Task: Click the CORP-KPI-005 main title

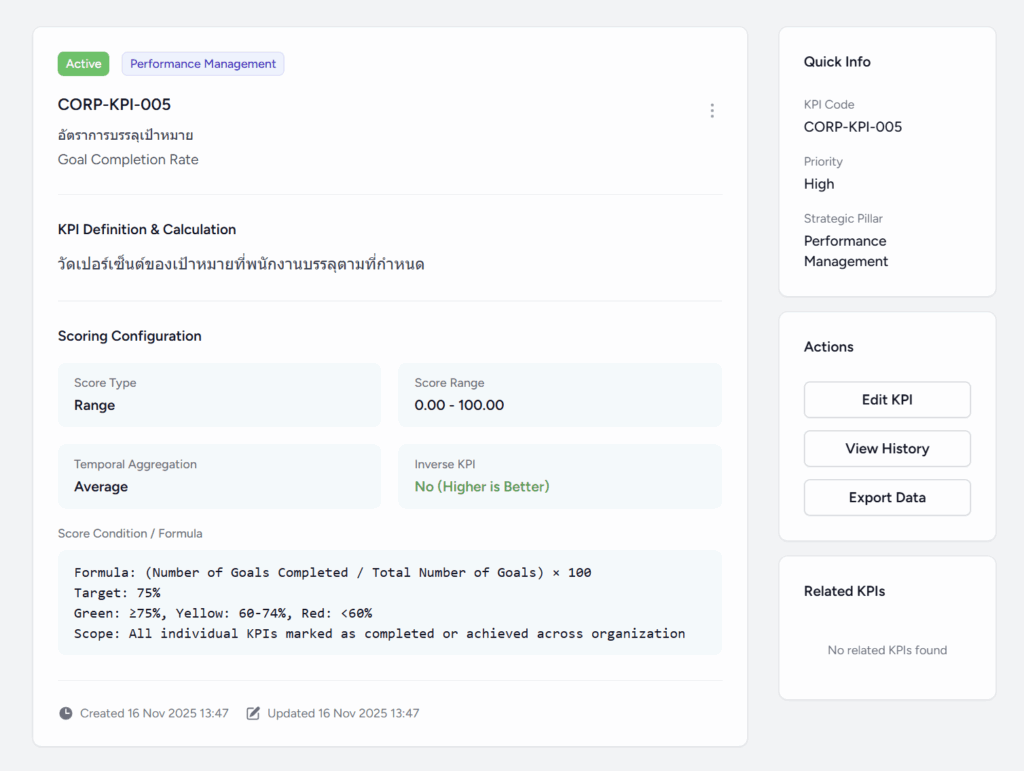Action: [114, 105]
